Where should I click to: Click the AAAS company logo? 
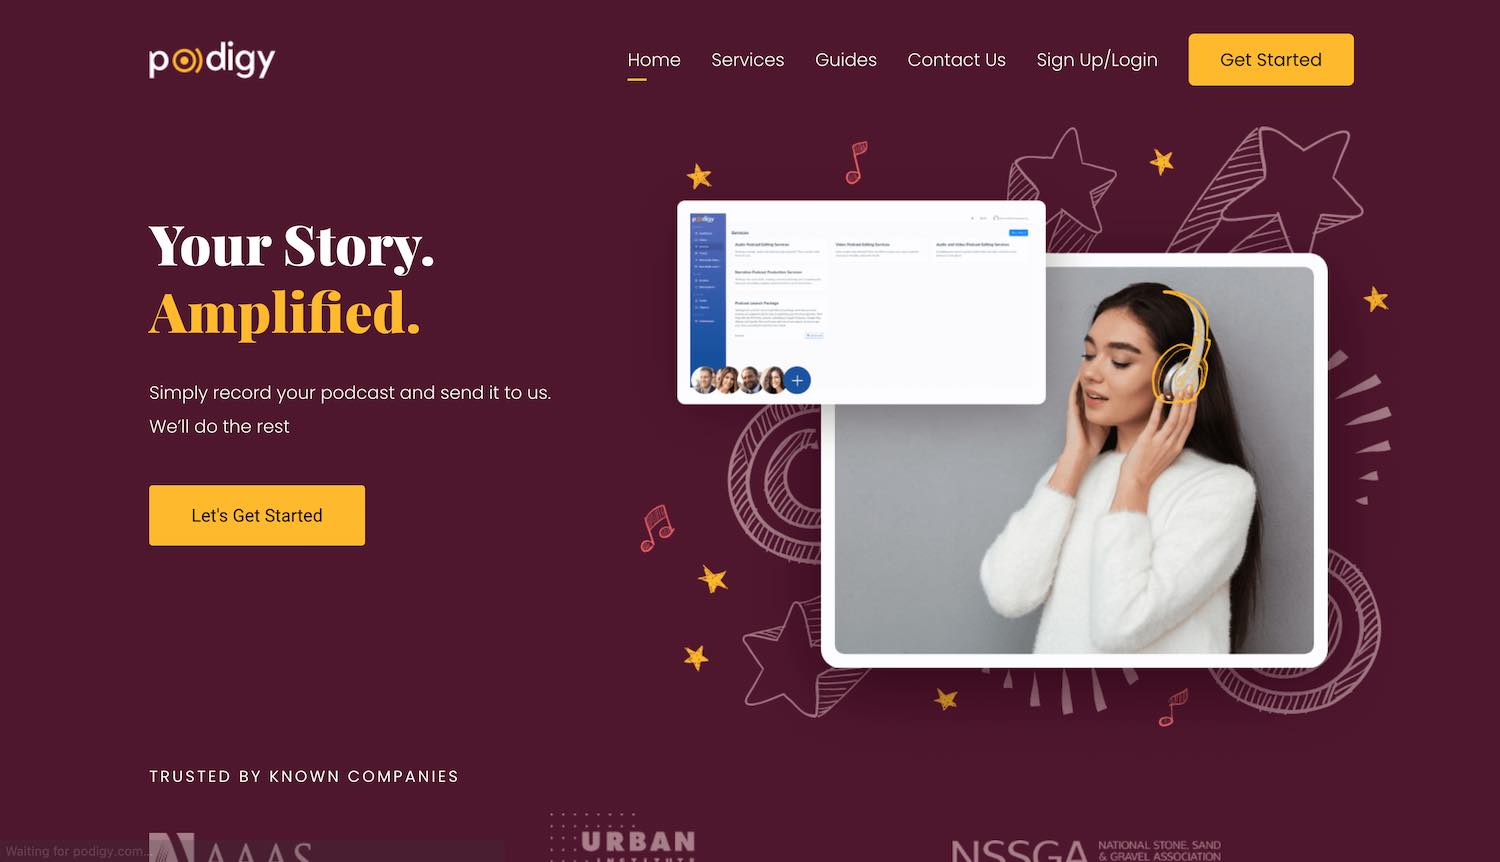[x=230, y=847]
